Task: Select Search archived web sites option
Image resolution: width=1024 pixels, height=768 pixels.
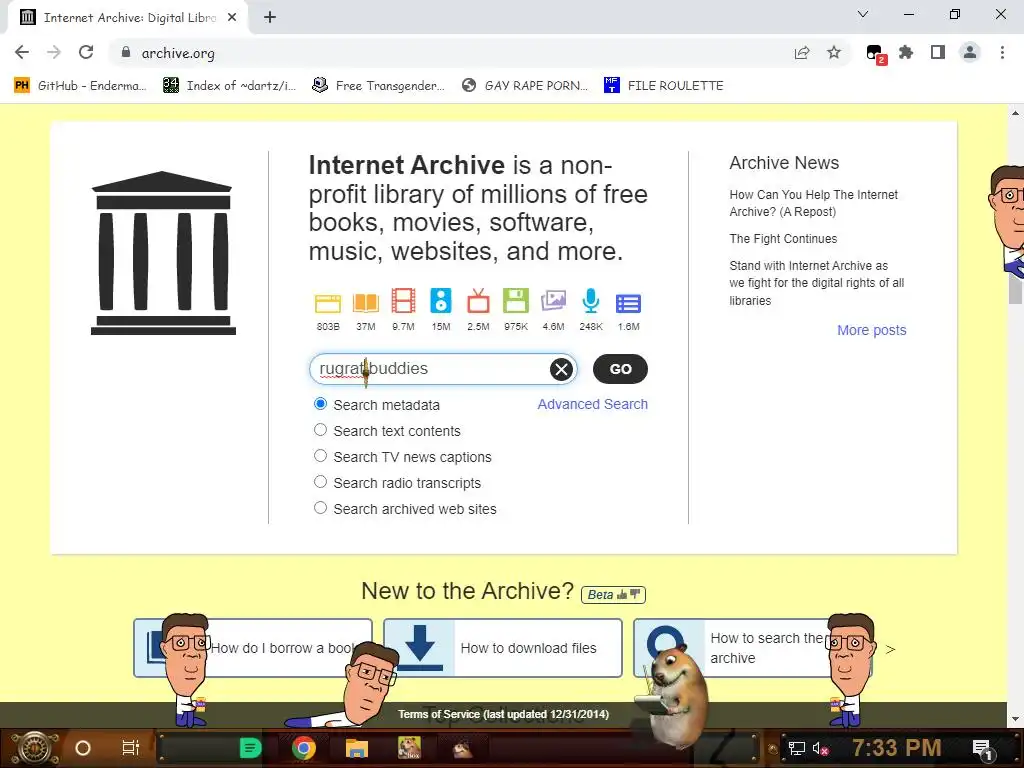Action: 320,507
